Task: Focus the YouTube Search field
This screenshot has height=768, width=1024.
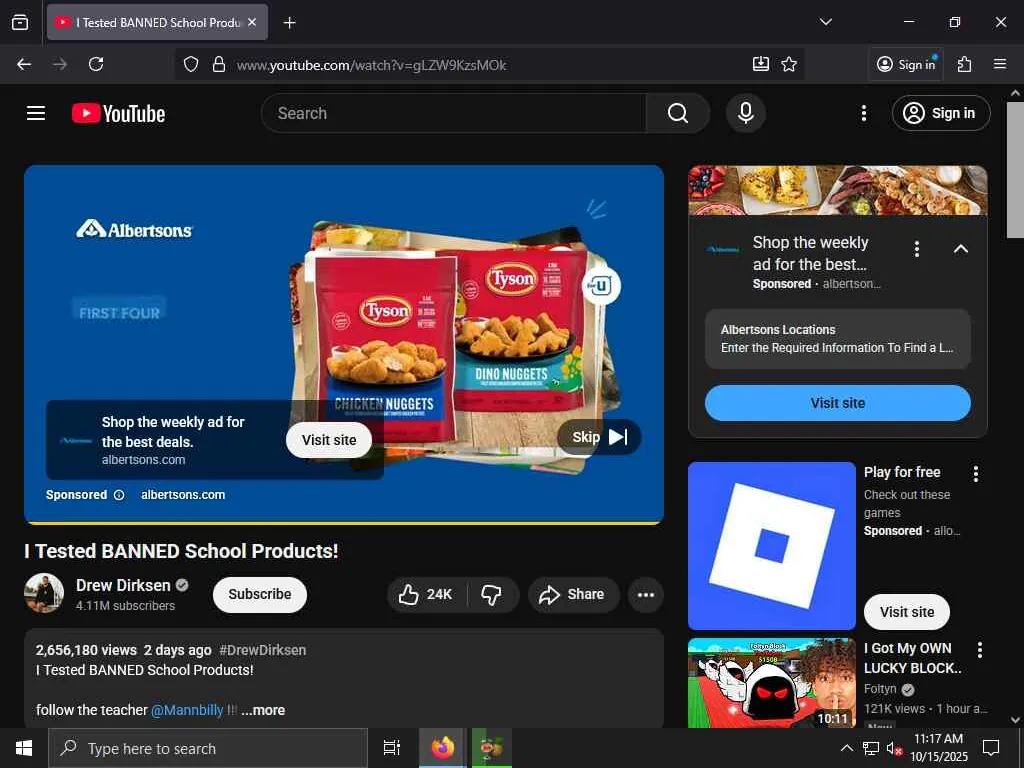Action: click(453, 113)
